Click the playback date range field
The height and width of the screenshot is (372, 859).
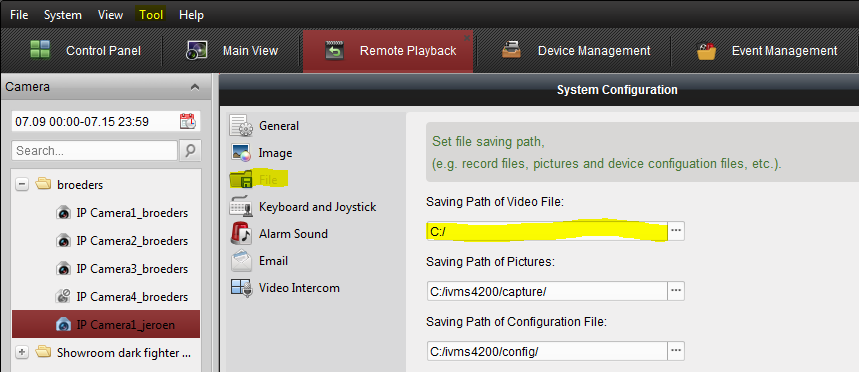click(106, 122)
